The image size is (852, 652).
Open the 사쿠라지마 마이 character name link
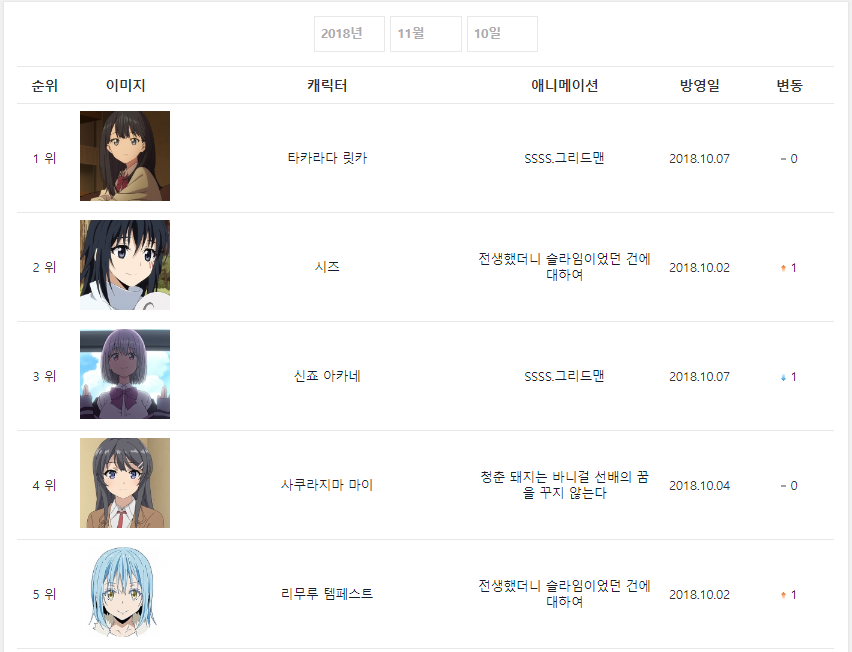click(x=327, y=485)
